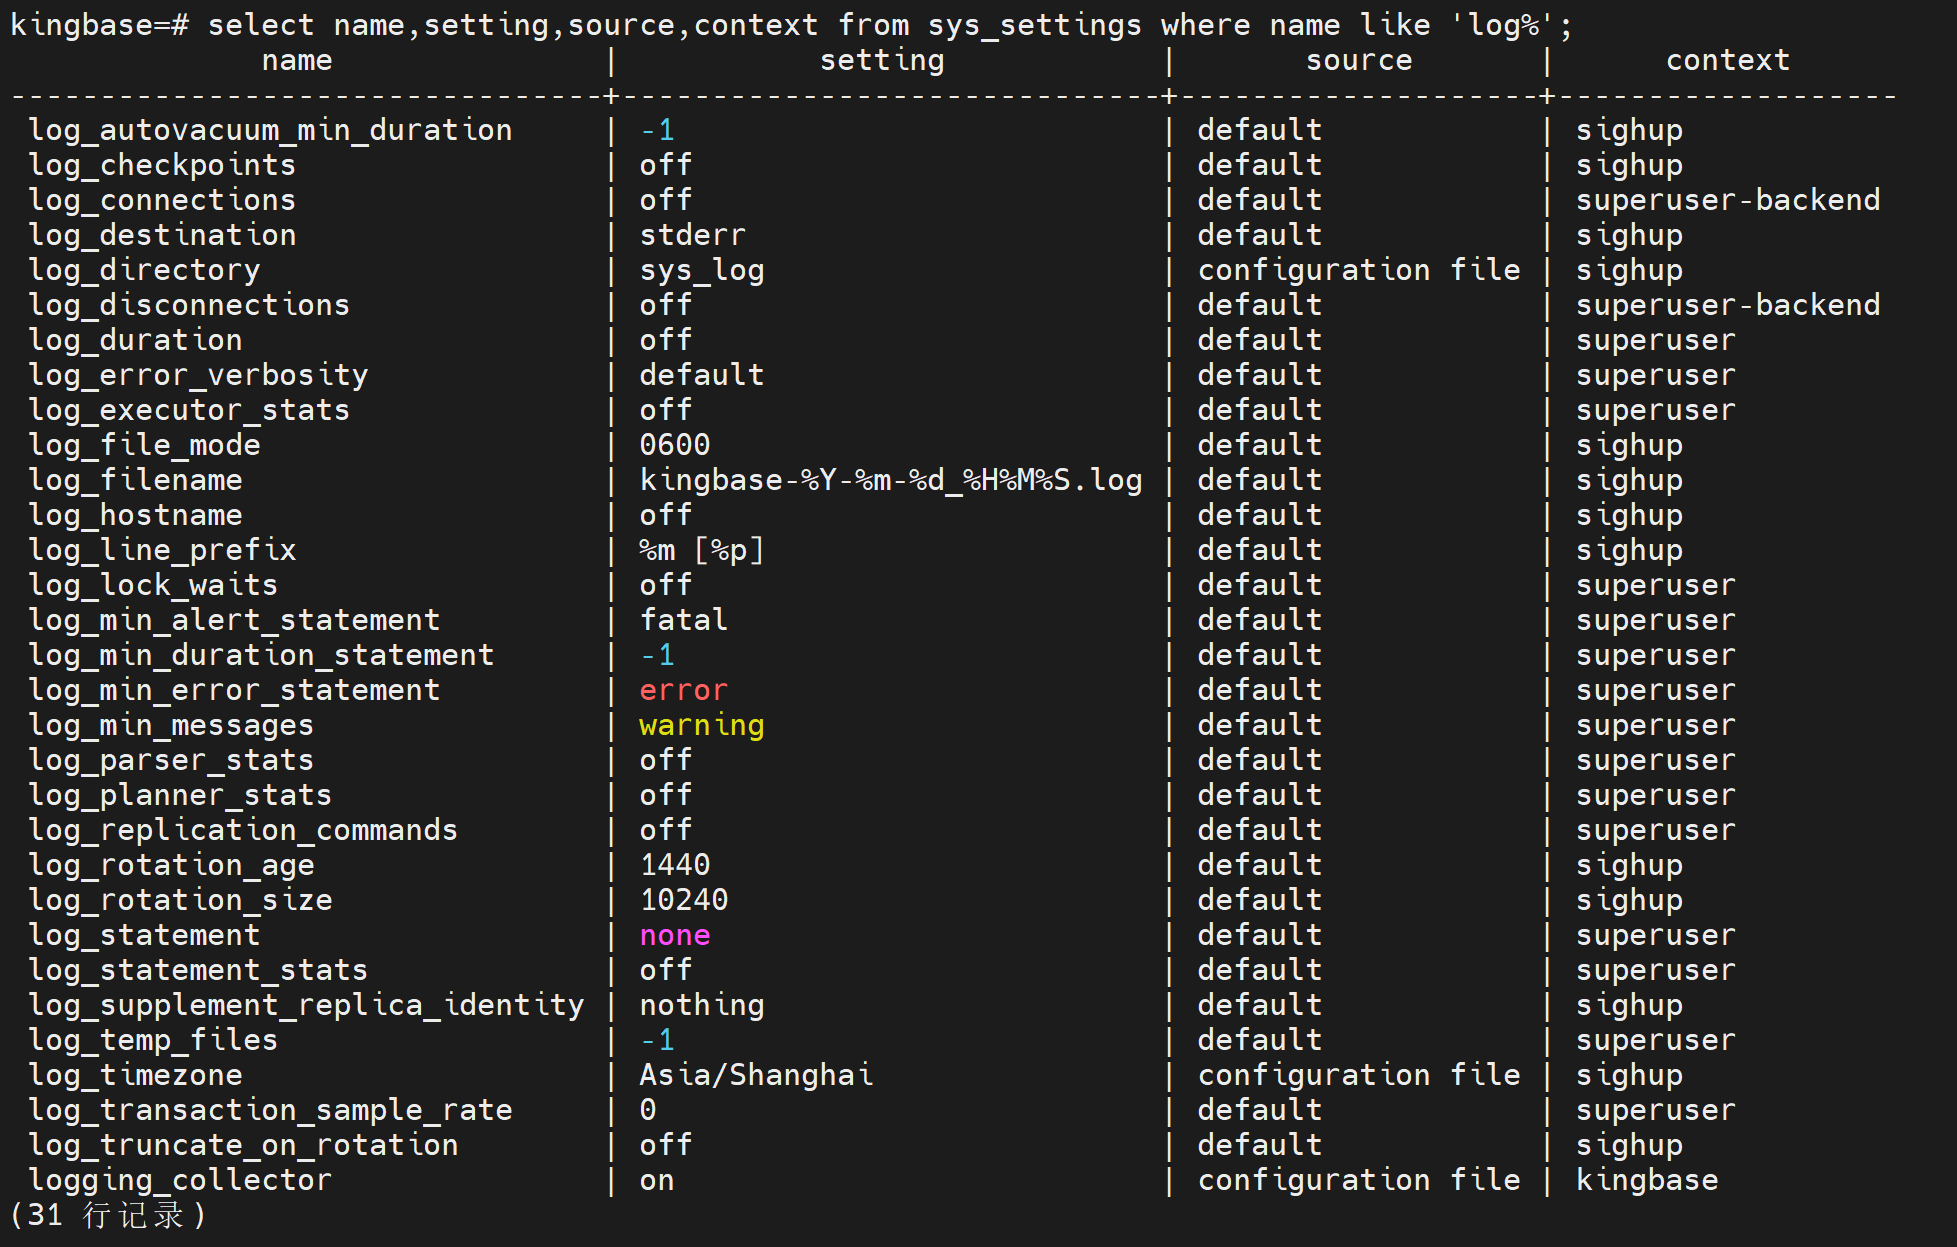Image resolution: width=1957 pixels, height=1247 pixels.
Task: Click the log_line_prefix '%m [%p]' value
Action: pos(701,551)
